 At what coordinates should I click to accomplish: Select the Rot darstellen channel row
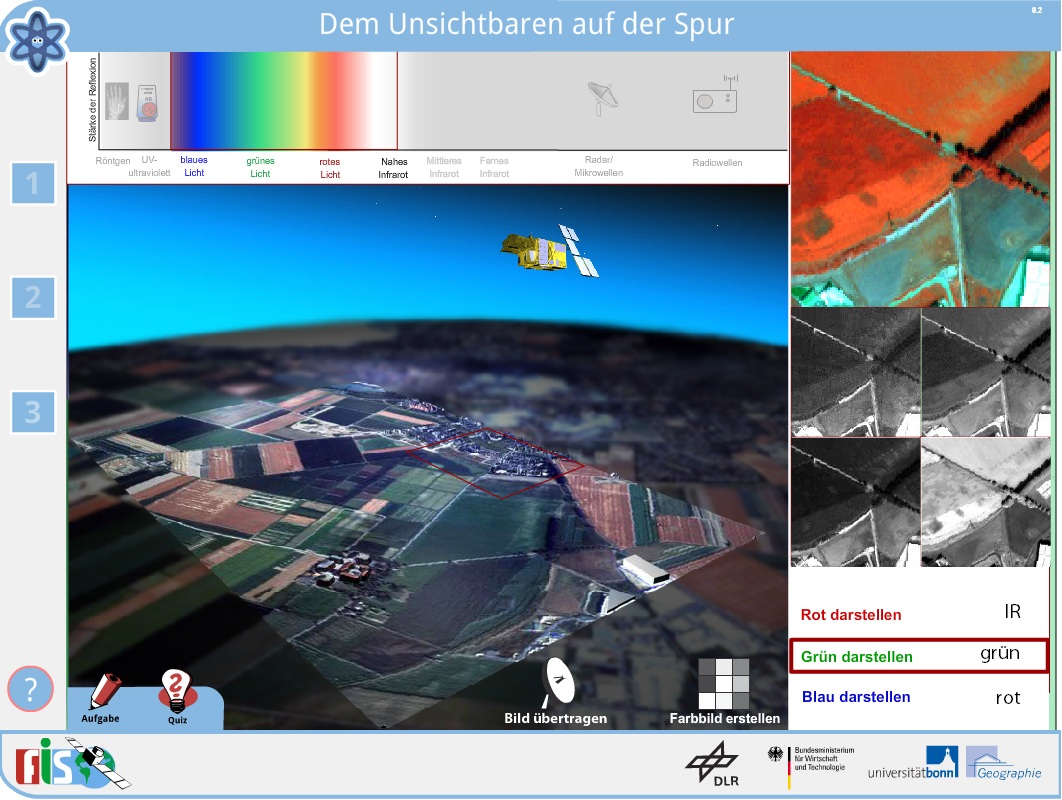point(918,614)
